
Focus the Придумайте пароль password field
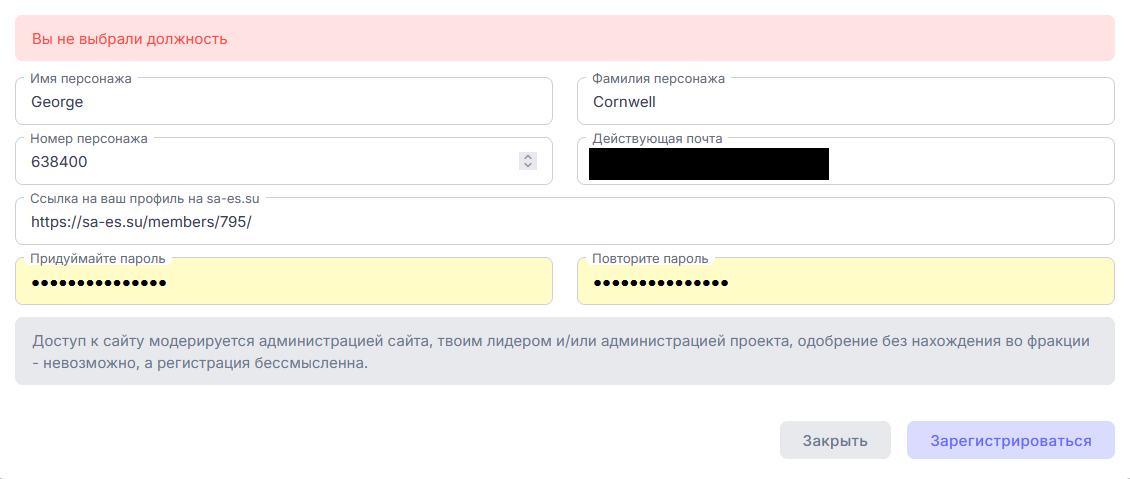(284, 281)
